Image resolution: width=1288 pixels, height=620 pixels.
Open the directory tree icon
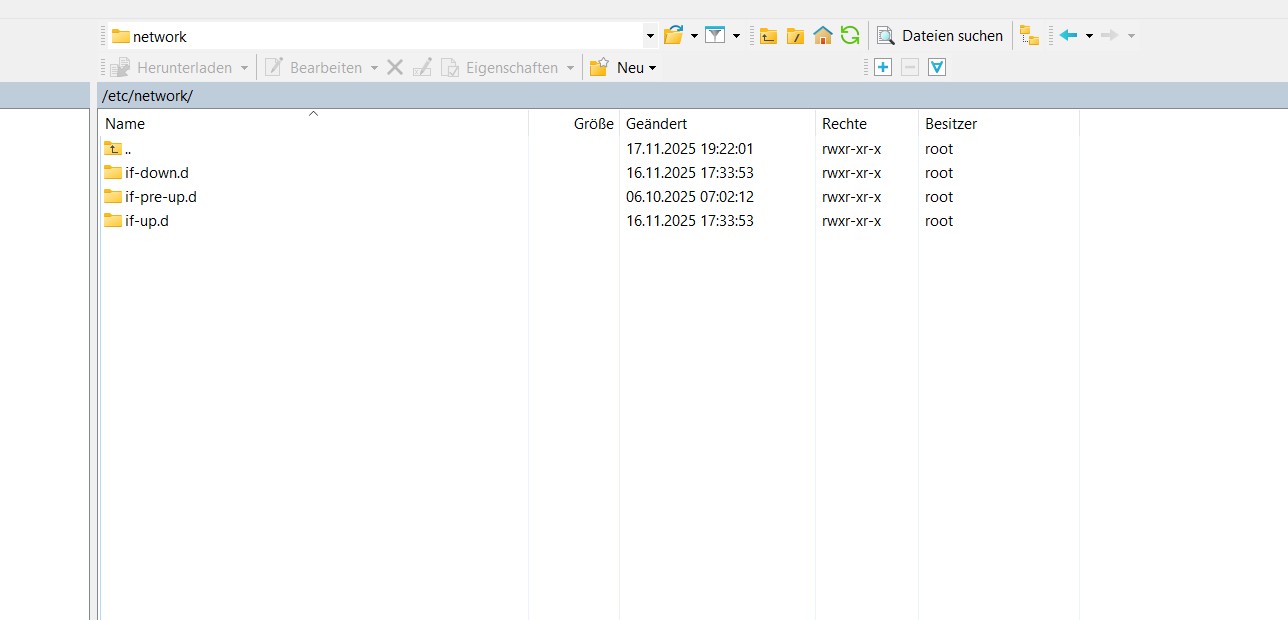[1029, 36]
